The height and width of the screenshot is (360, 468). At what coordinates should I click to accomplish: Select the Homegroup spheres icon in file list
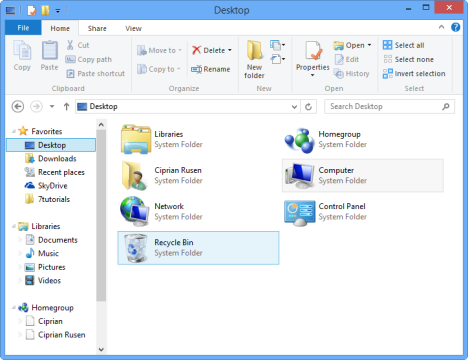[x=299, y=140]
